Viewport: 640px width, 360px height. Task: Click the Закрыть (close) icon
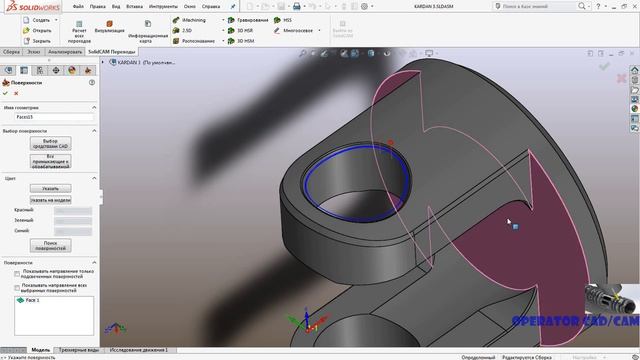point(27,41)
